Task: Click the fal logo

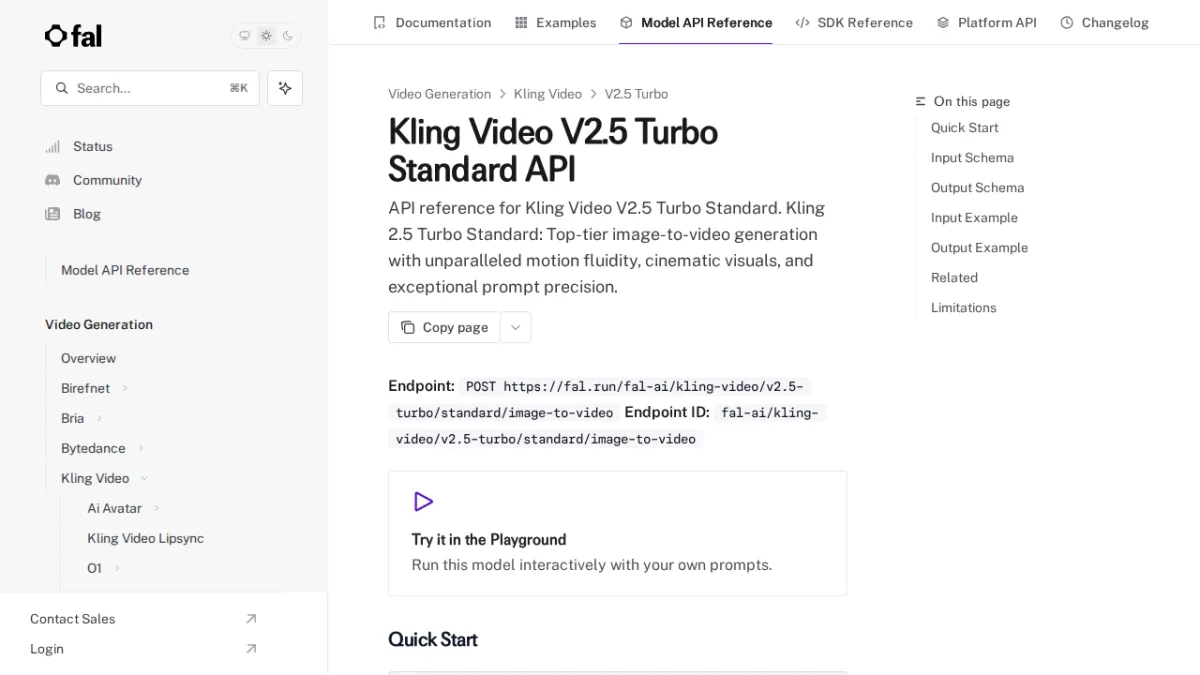Action: point(73,36)
